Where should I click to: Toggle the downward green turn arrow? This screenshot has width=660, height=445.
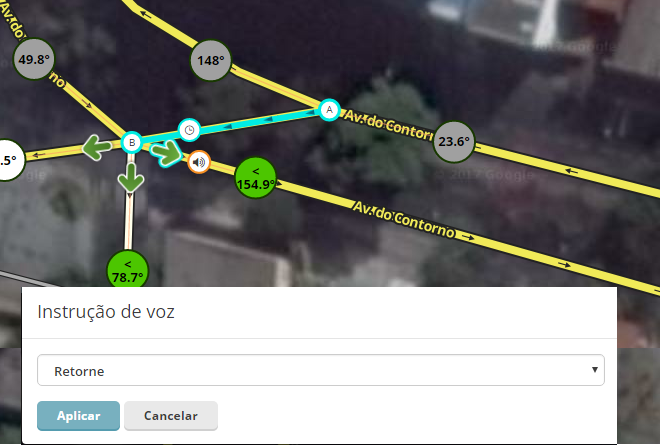point(131,177)
